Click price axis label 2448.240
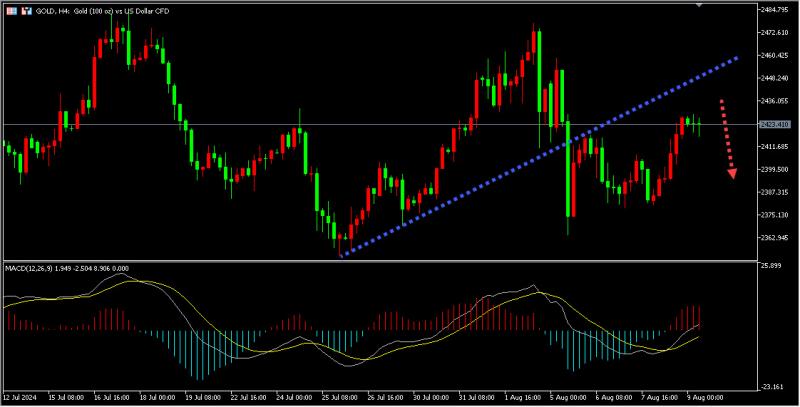 774,78
